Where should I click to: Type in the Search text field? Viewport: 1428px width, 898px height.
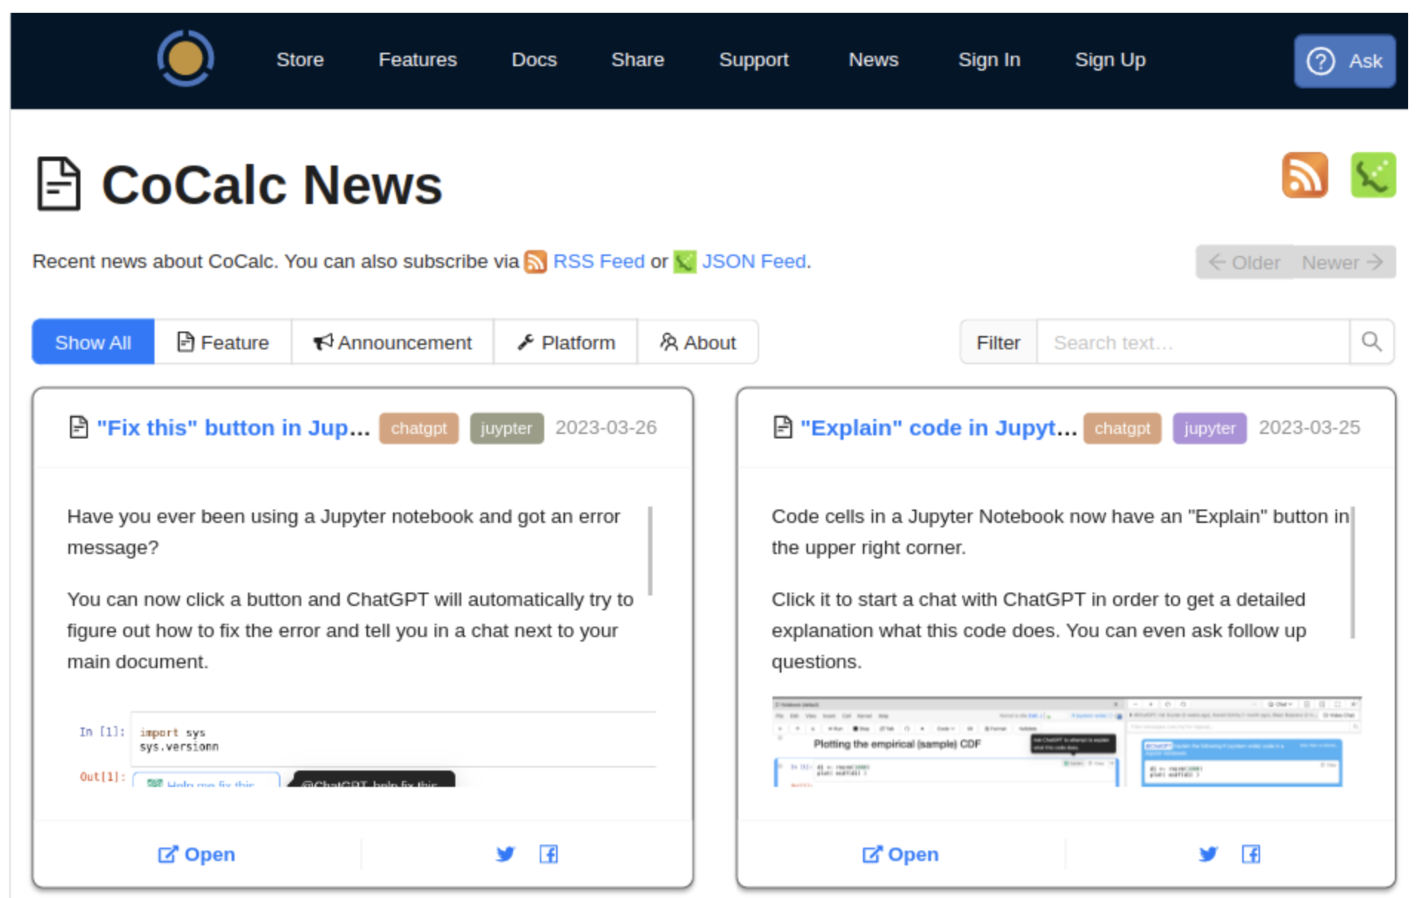[1192, 342]
